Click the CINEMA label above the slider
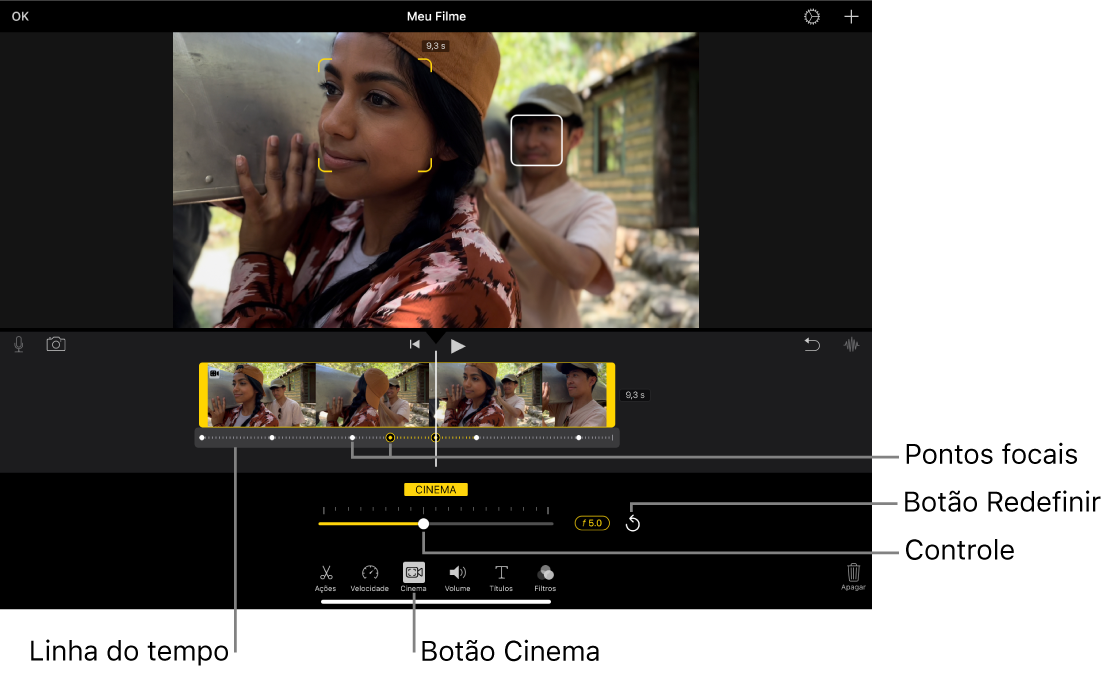The width and height of the screenshot is (1107, 673). tap(436, 489)
